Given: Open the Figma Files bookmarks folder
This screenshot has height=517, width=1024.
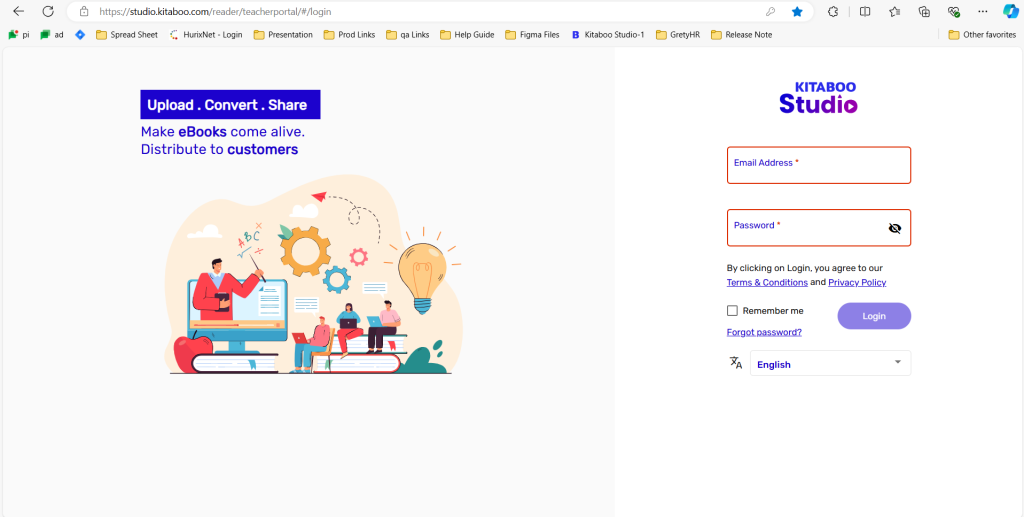Looking at the screenshot, I should 532,35.
